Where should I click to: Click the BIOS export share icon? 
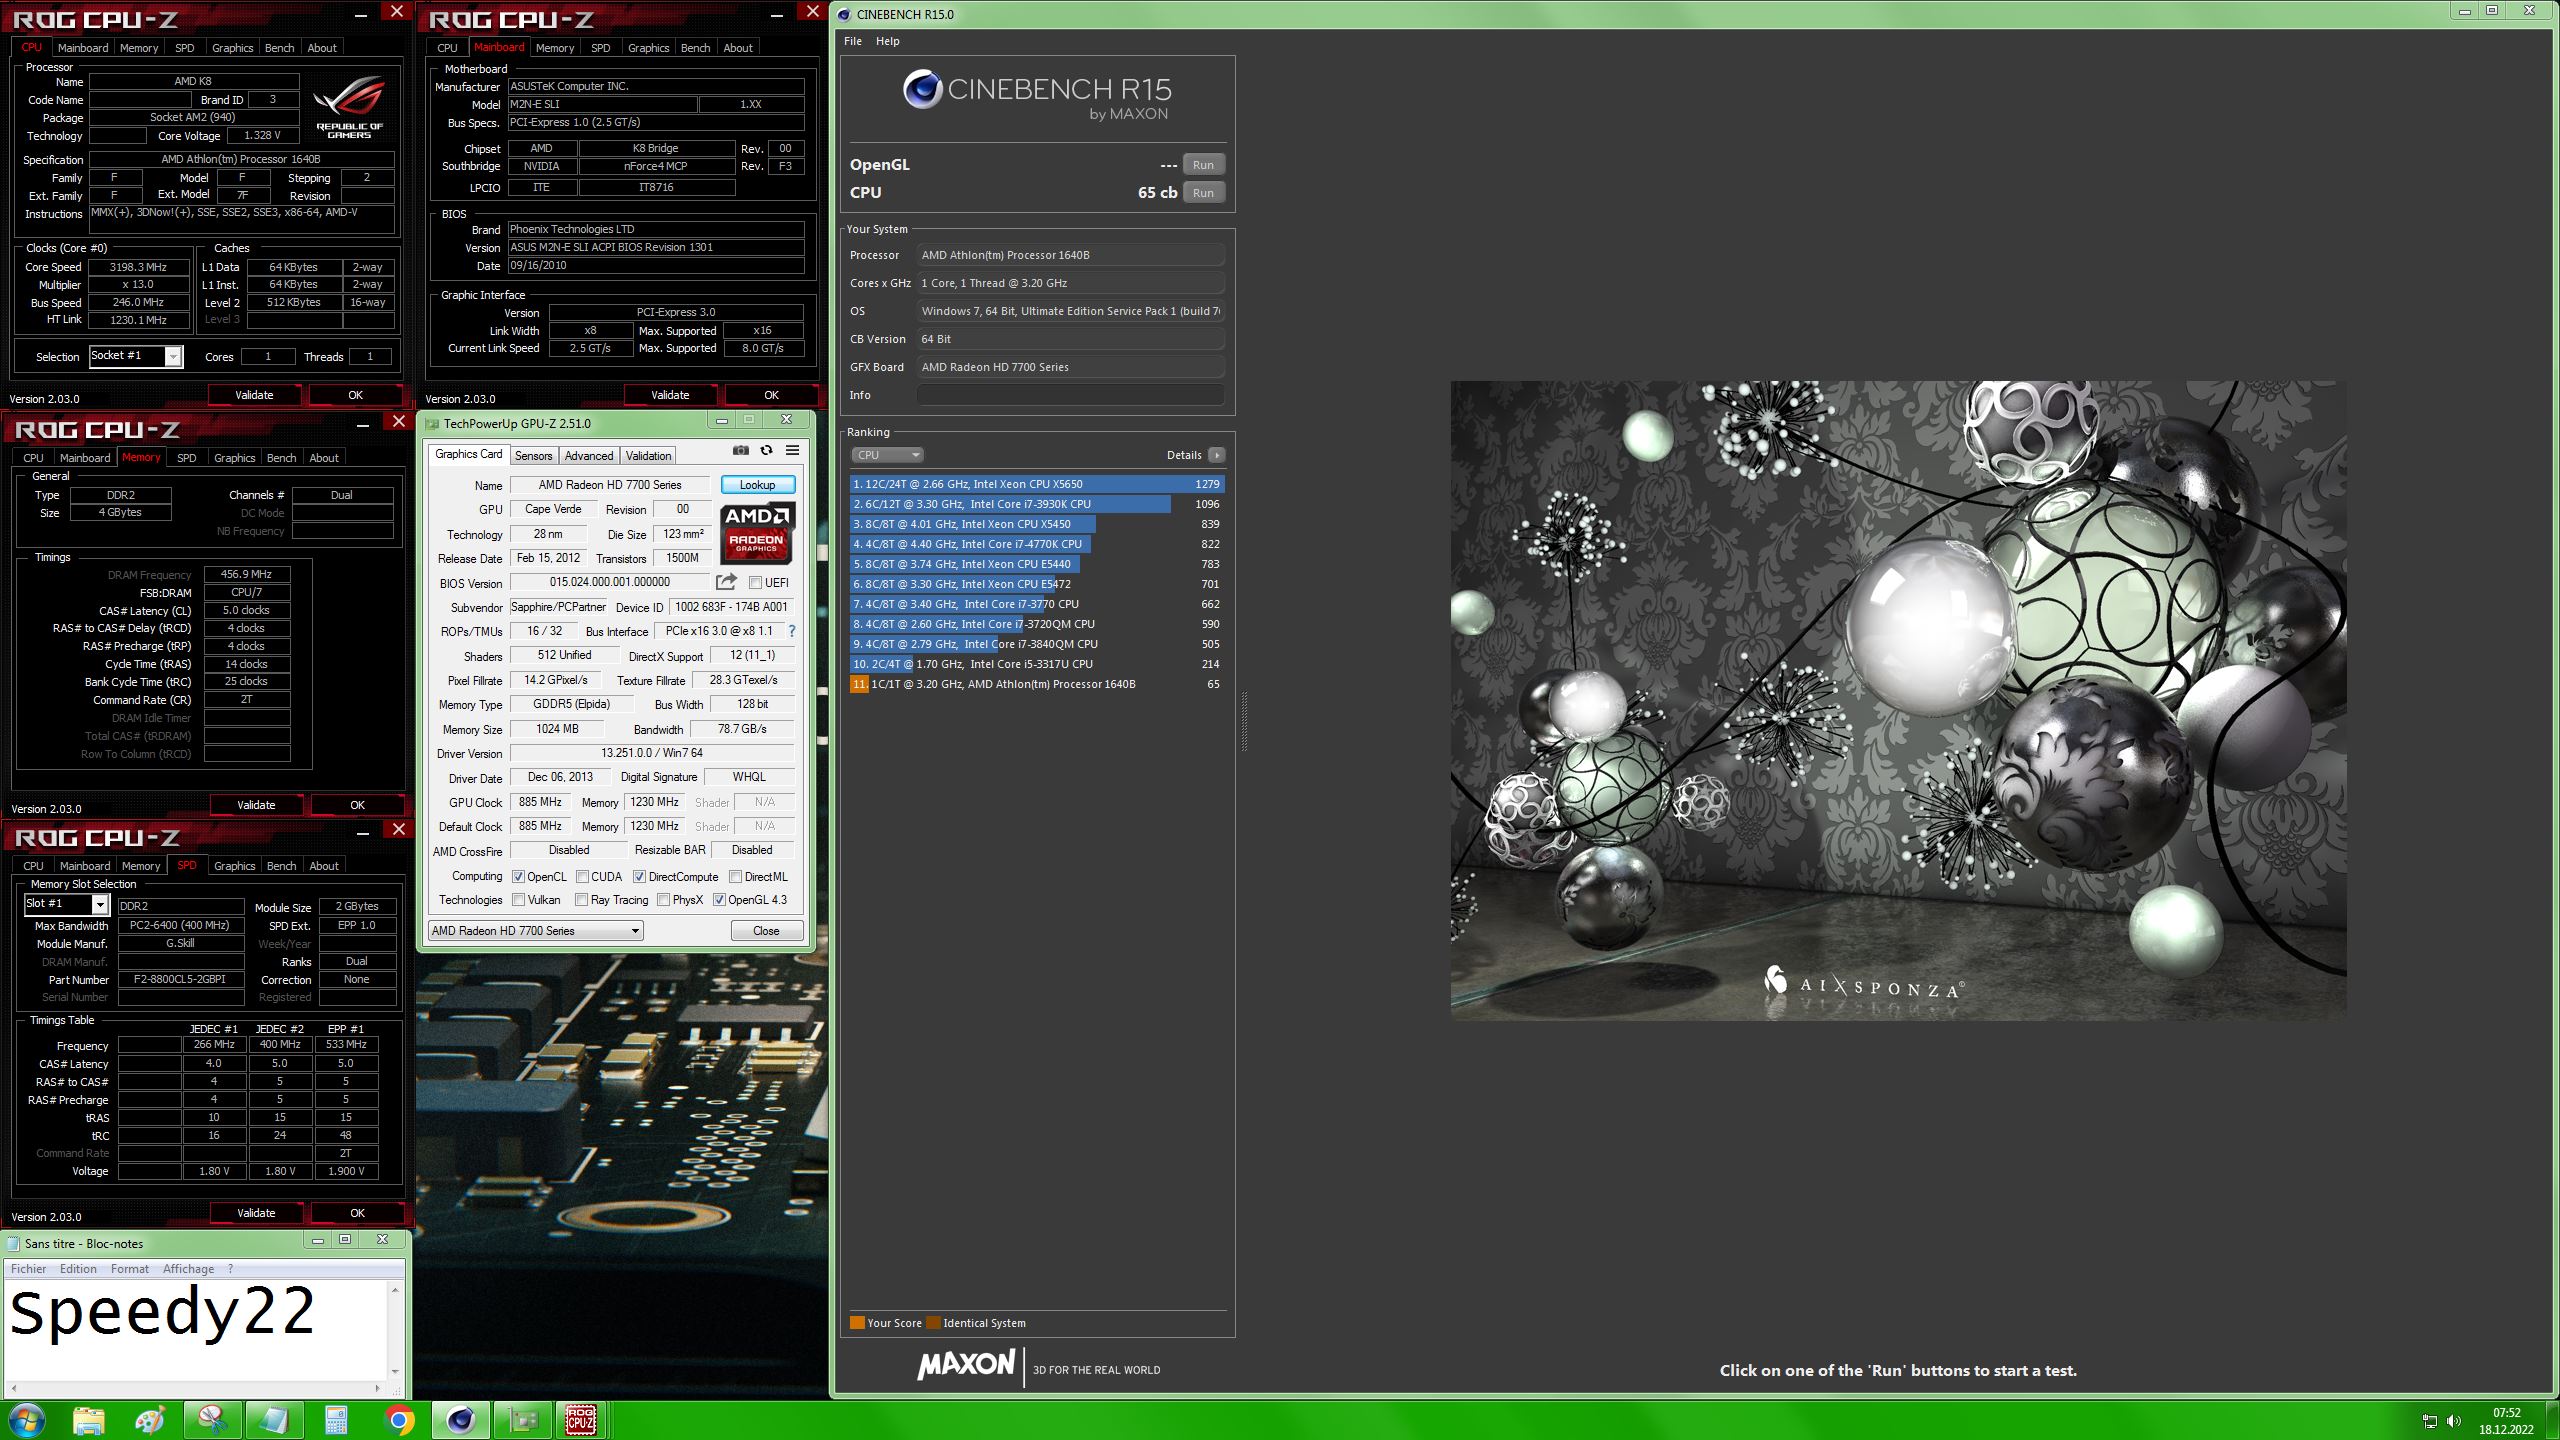727,582
